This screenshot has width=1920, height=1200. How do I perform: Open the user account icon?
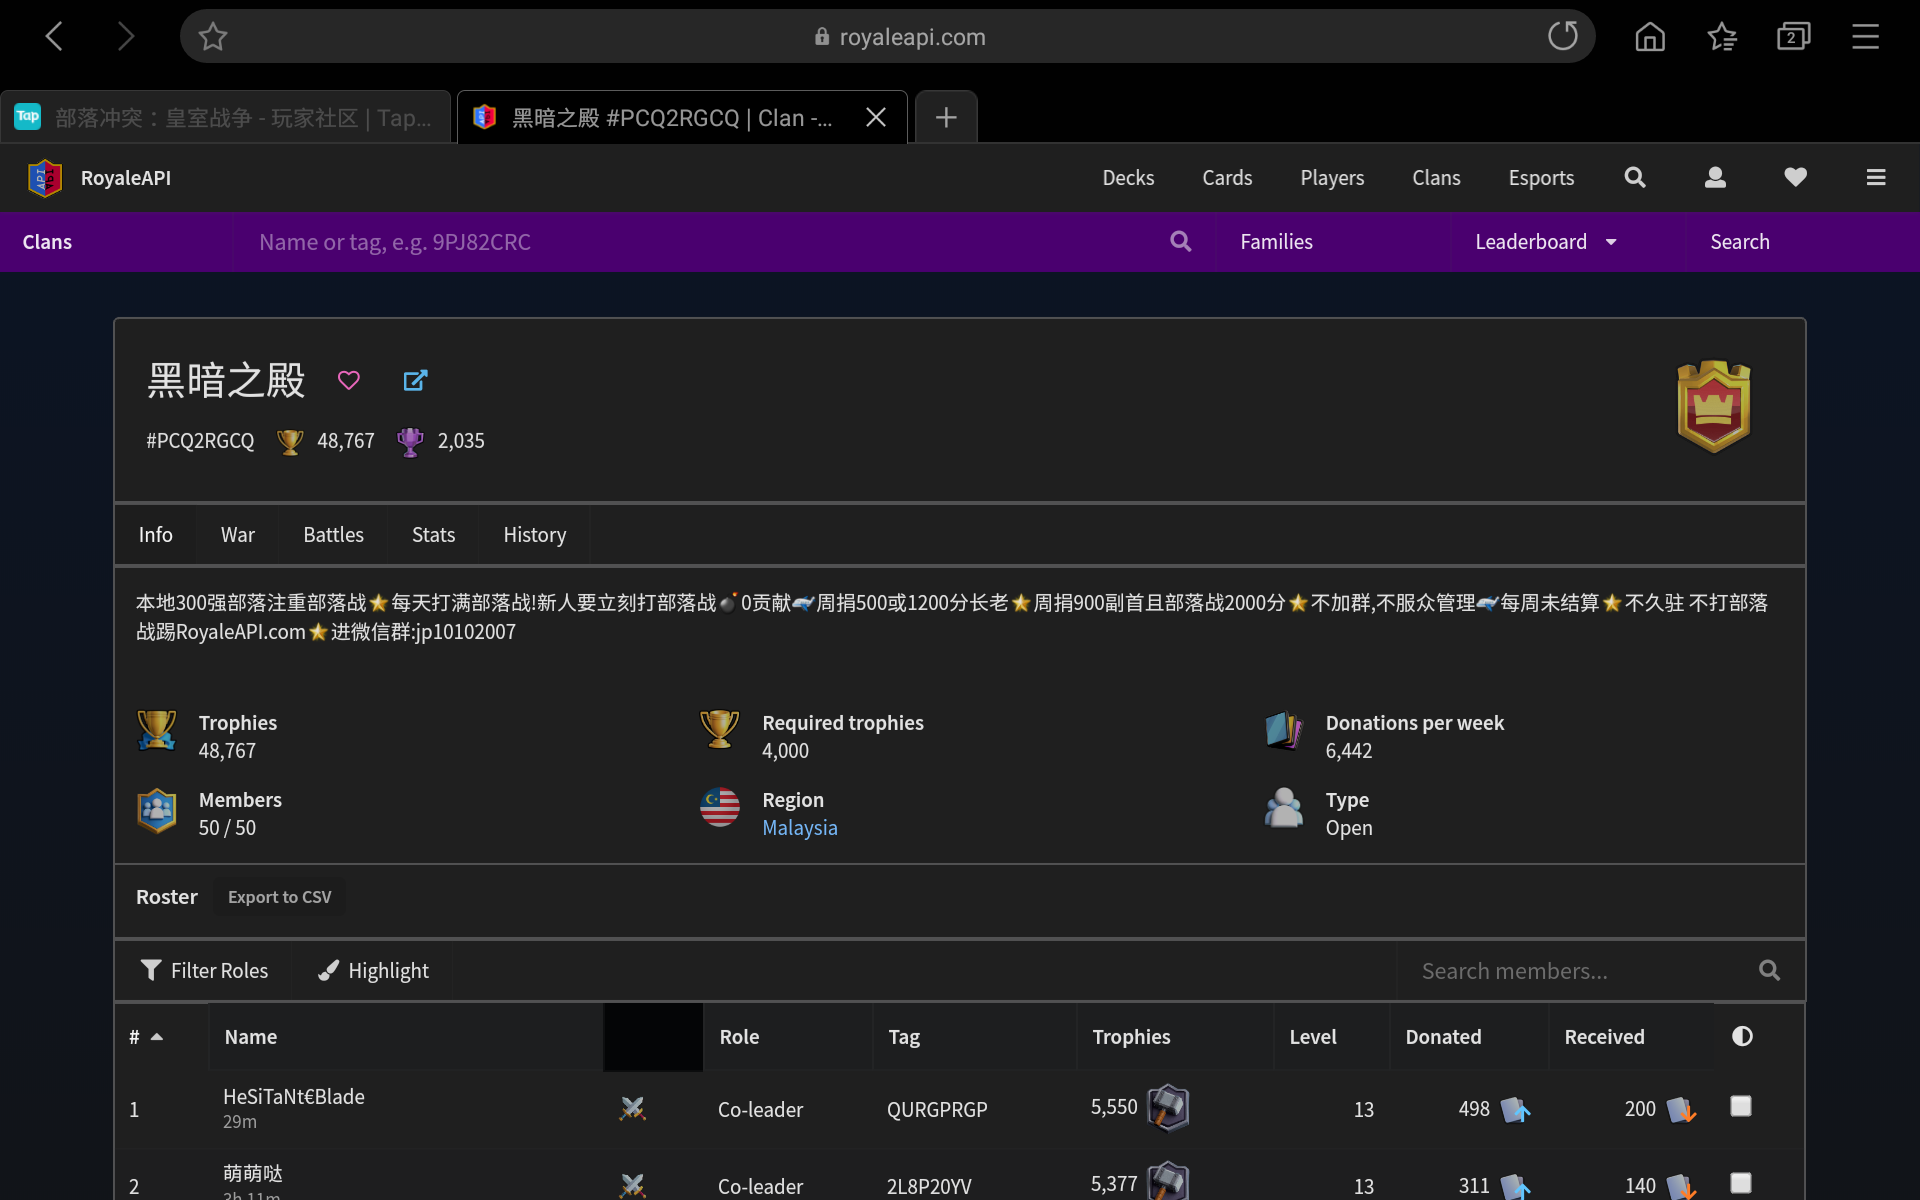tap(1715, 177)
